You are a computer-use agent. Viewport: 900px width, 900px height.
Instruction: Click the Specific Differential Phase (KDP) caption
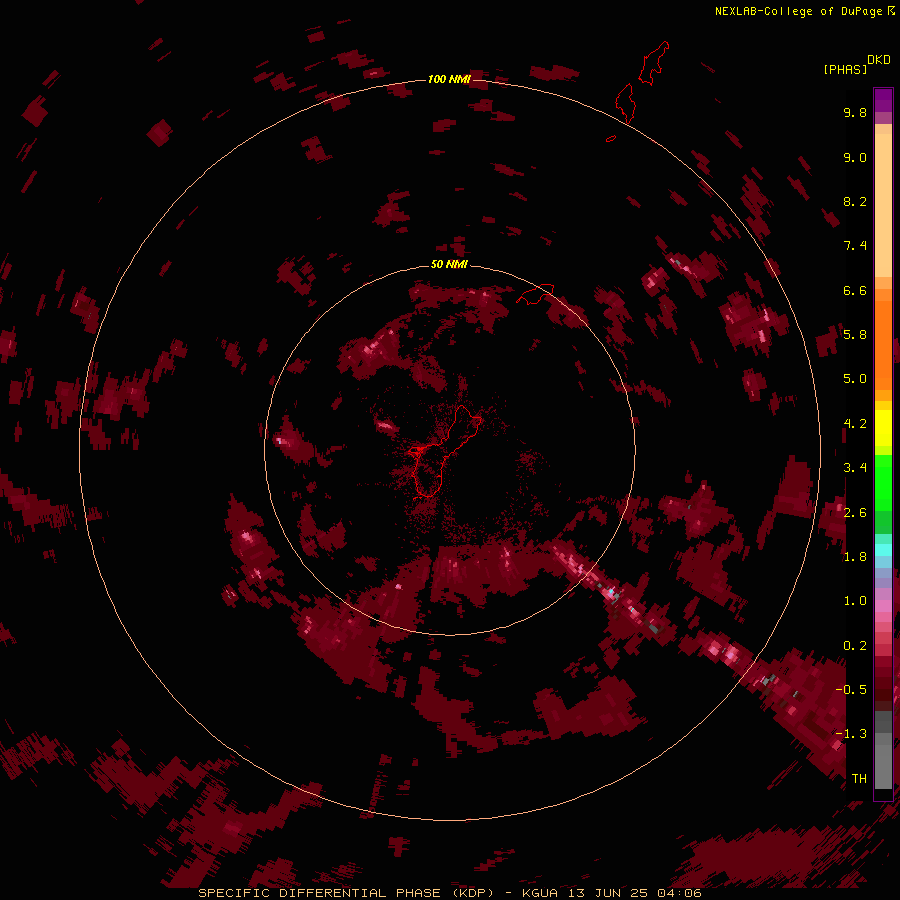click(348, 893)
